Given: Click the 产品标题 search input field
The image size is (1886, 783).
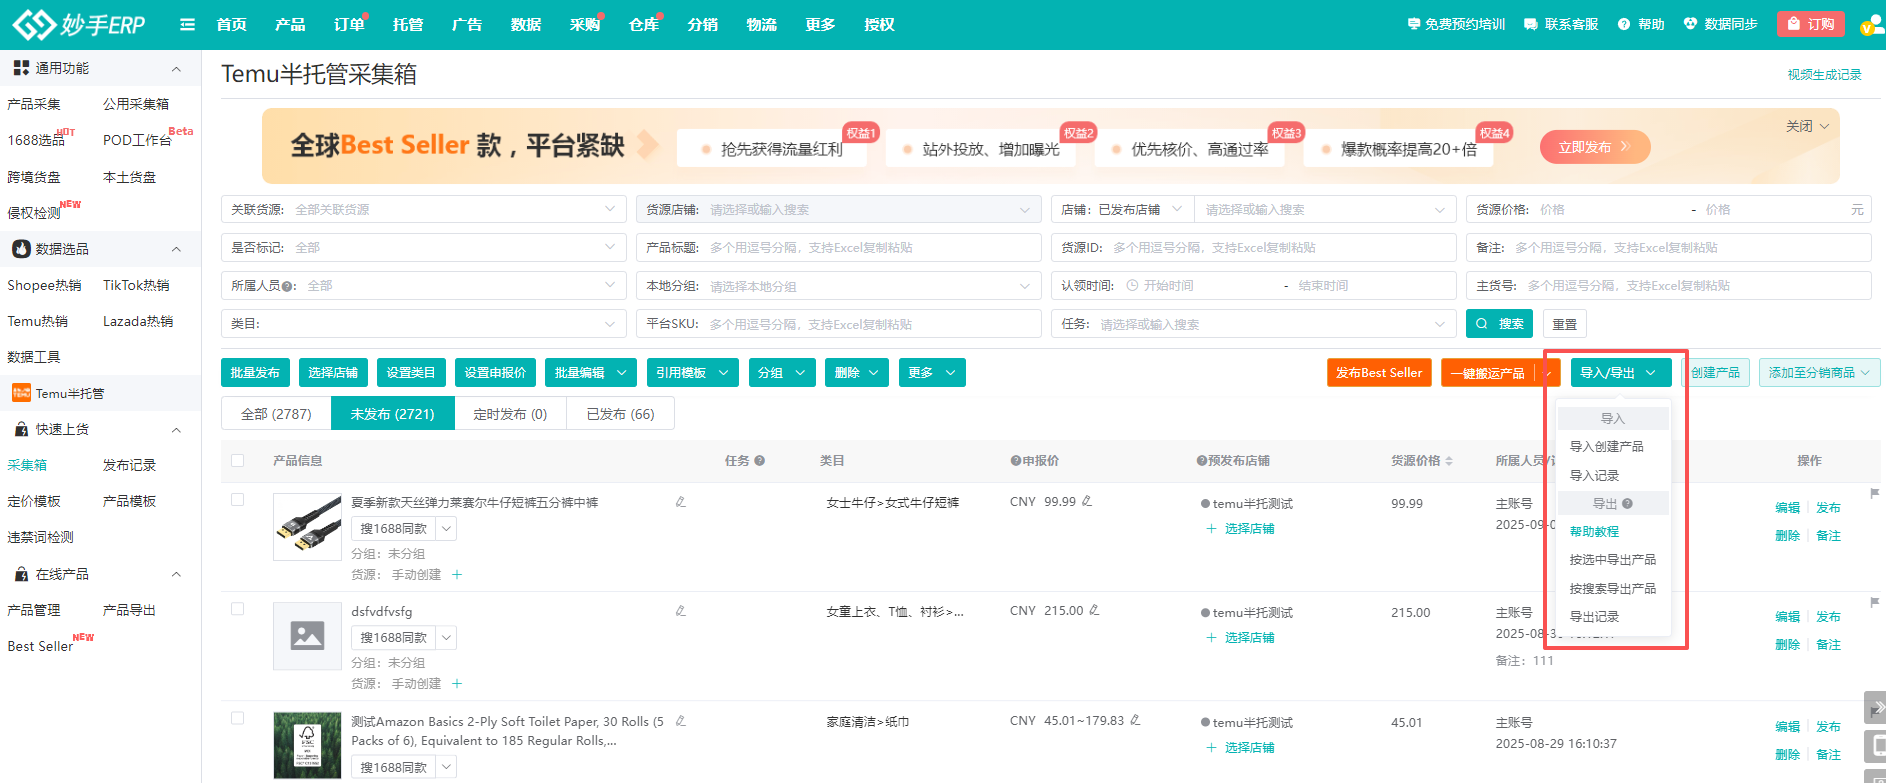Looking at the screenshot, I should (x=838, y=248).
